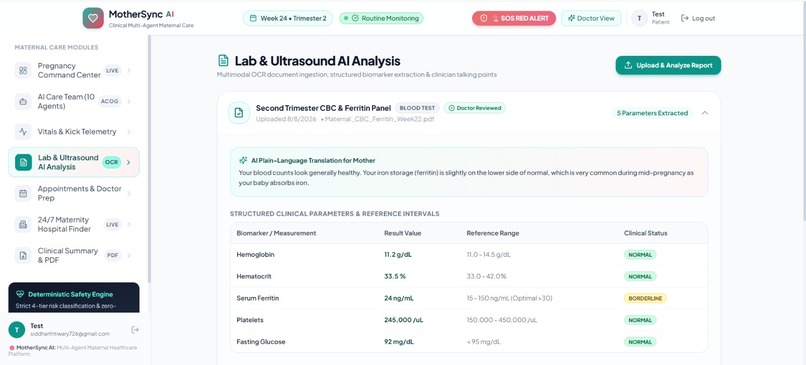This screenshot has height=365, width=806.
Task: Click the MotherSync heart logo icon
Action: point(93,18)
